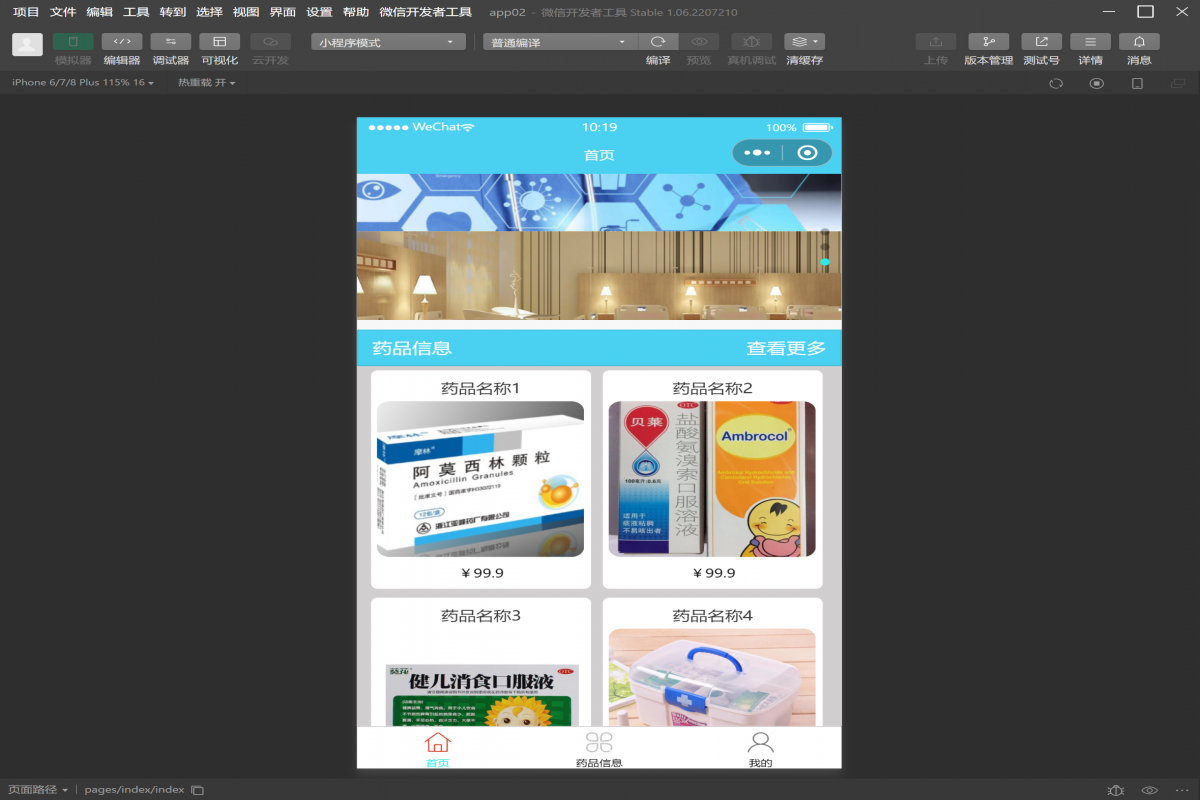Click the 编译 compile refresh icon
This screenshot has height=800, width=1200.
tap(658, 42)
